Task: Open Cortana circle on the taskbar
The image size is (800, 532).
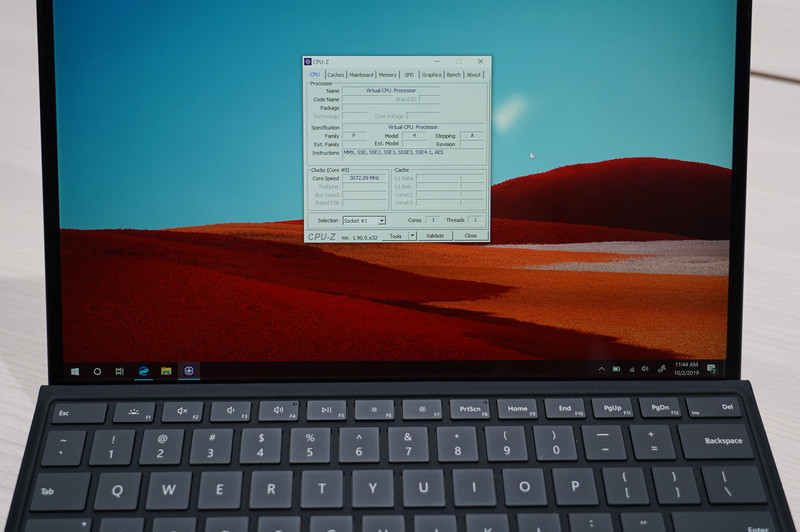Action: 97,371
